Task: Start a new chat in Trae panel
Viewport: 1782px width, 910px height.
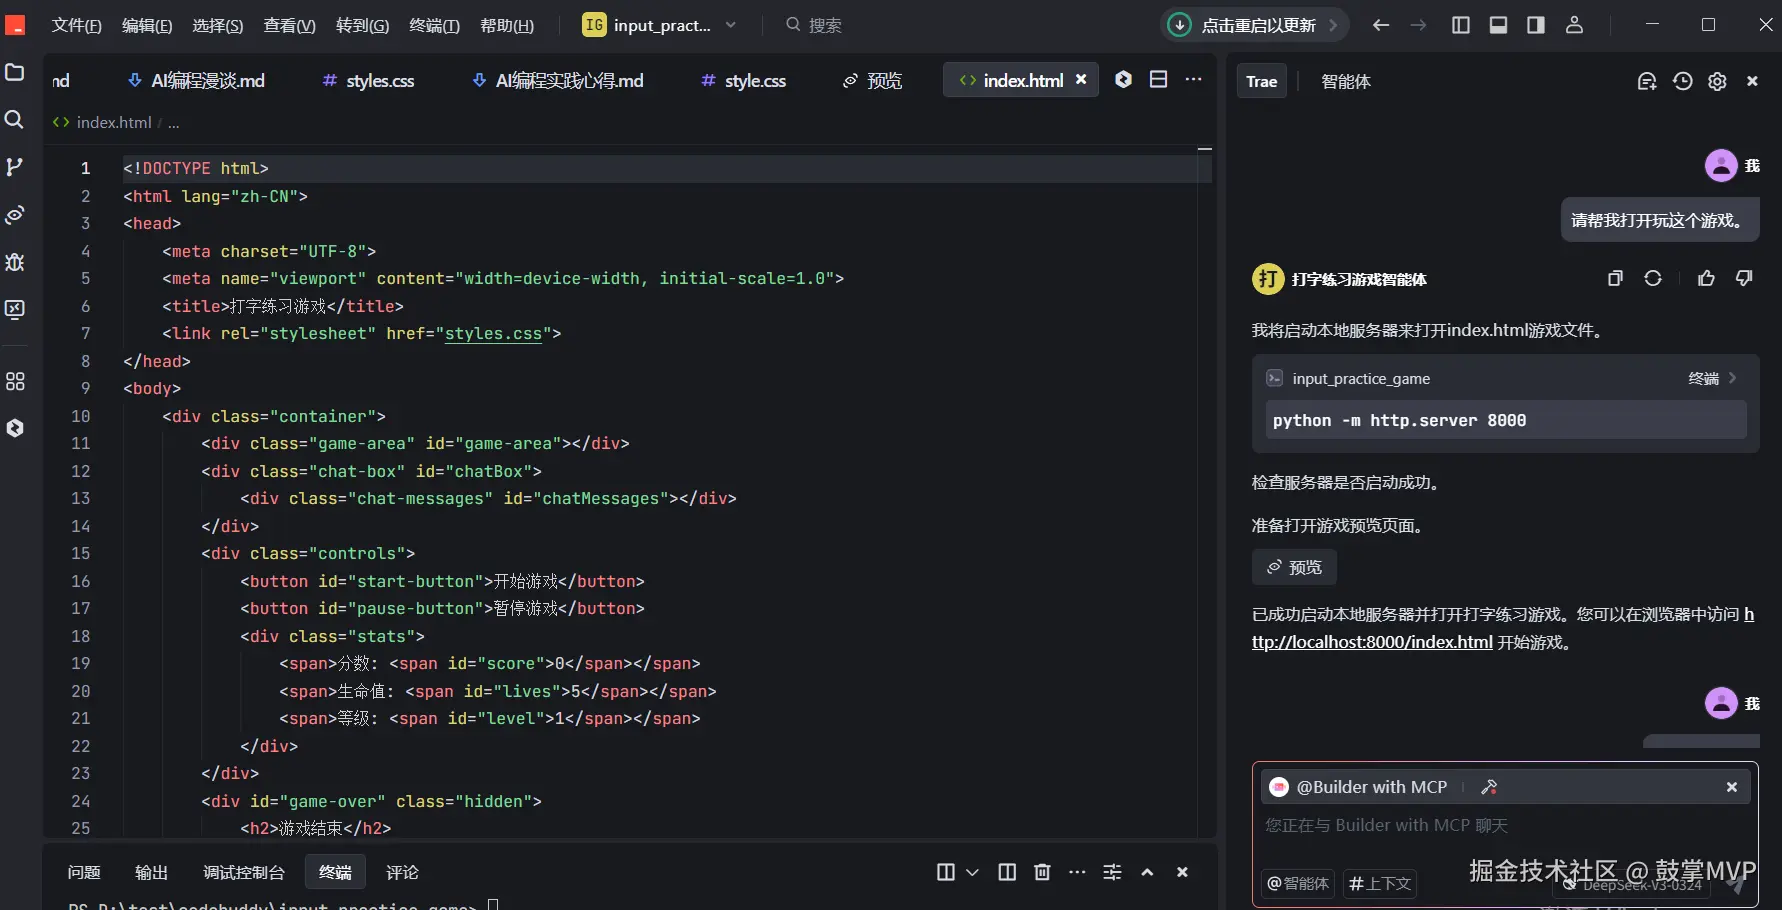Action: tap(1646, 82)
